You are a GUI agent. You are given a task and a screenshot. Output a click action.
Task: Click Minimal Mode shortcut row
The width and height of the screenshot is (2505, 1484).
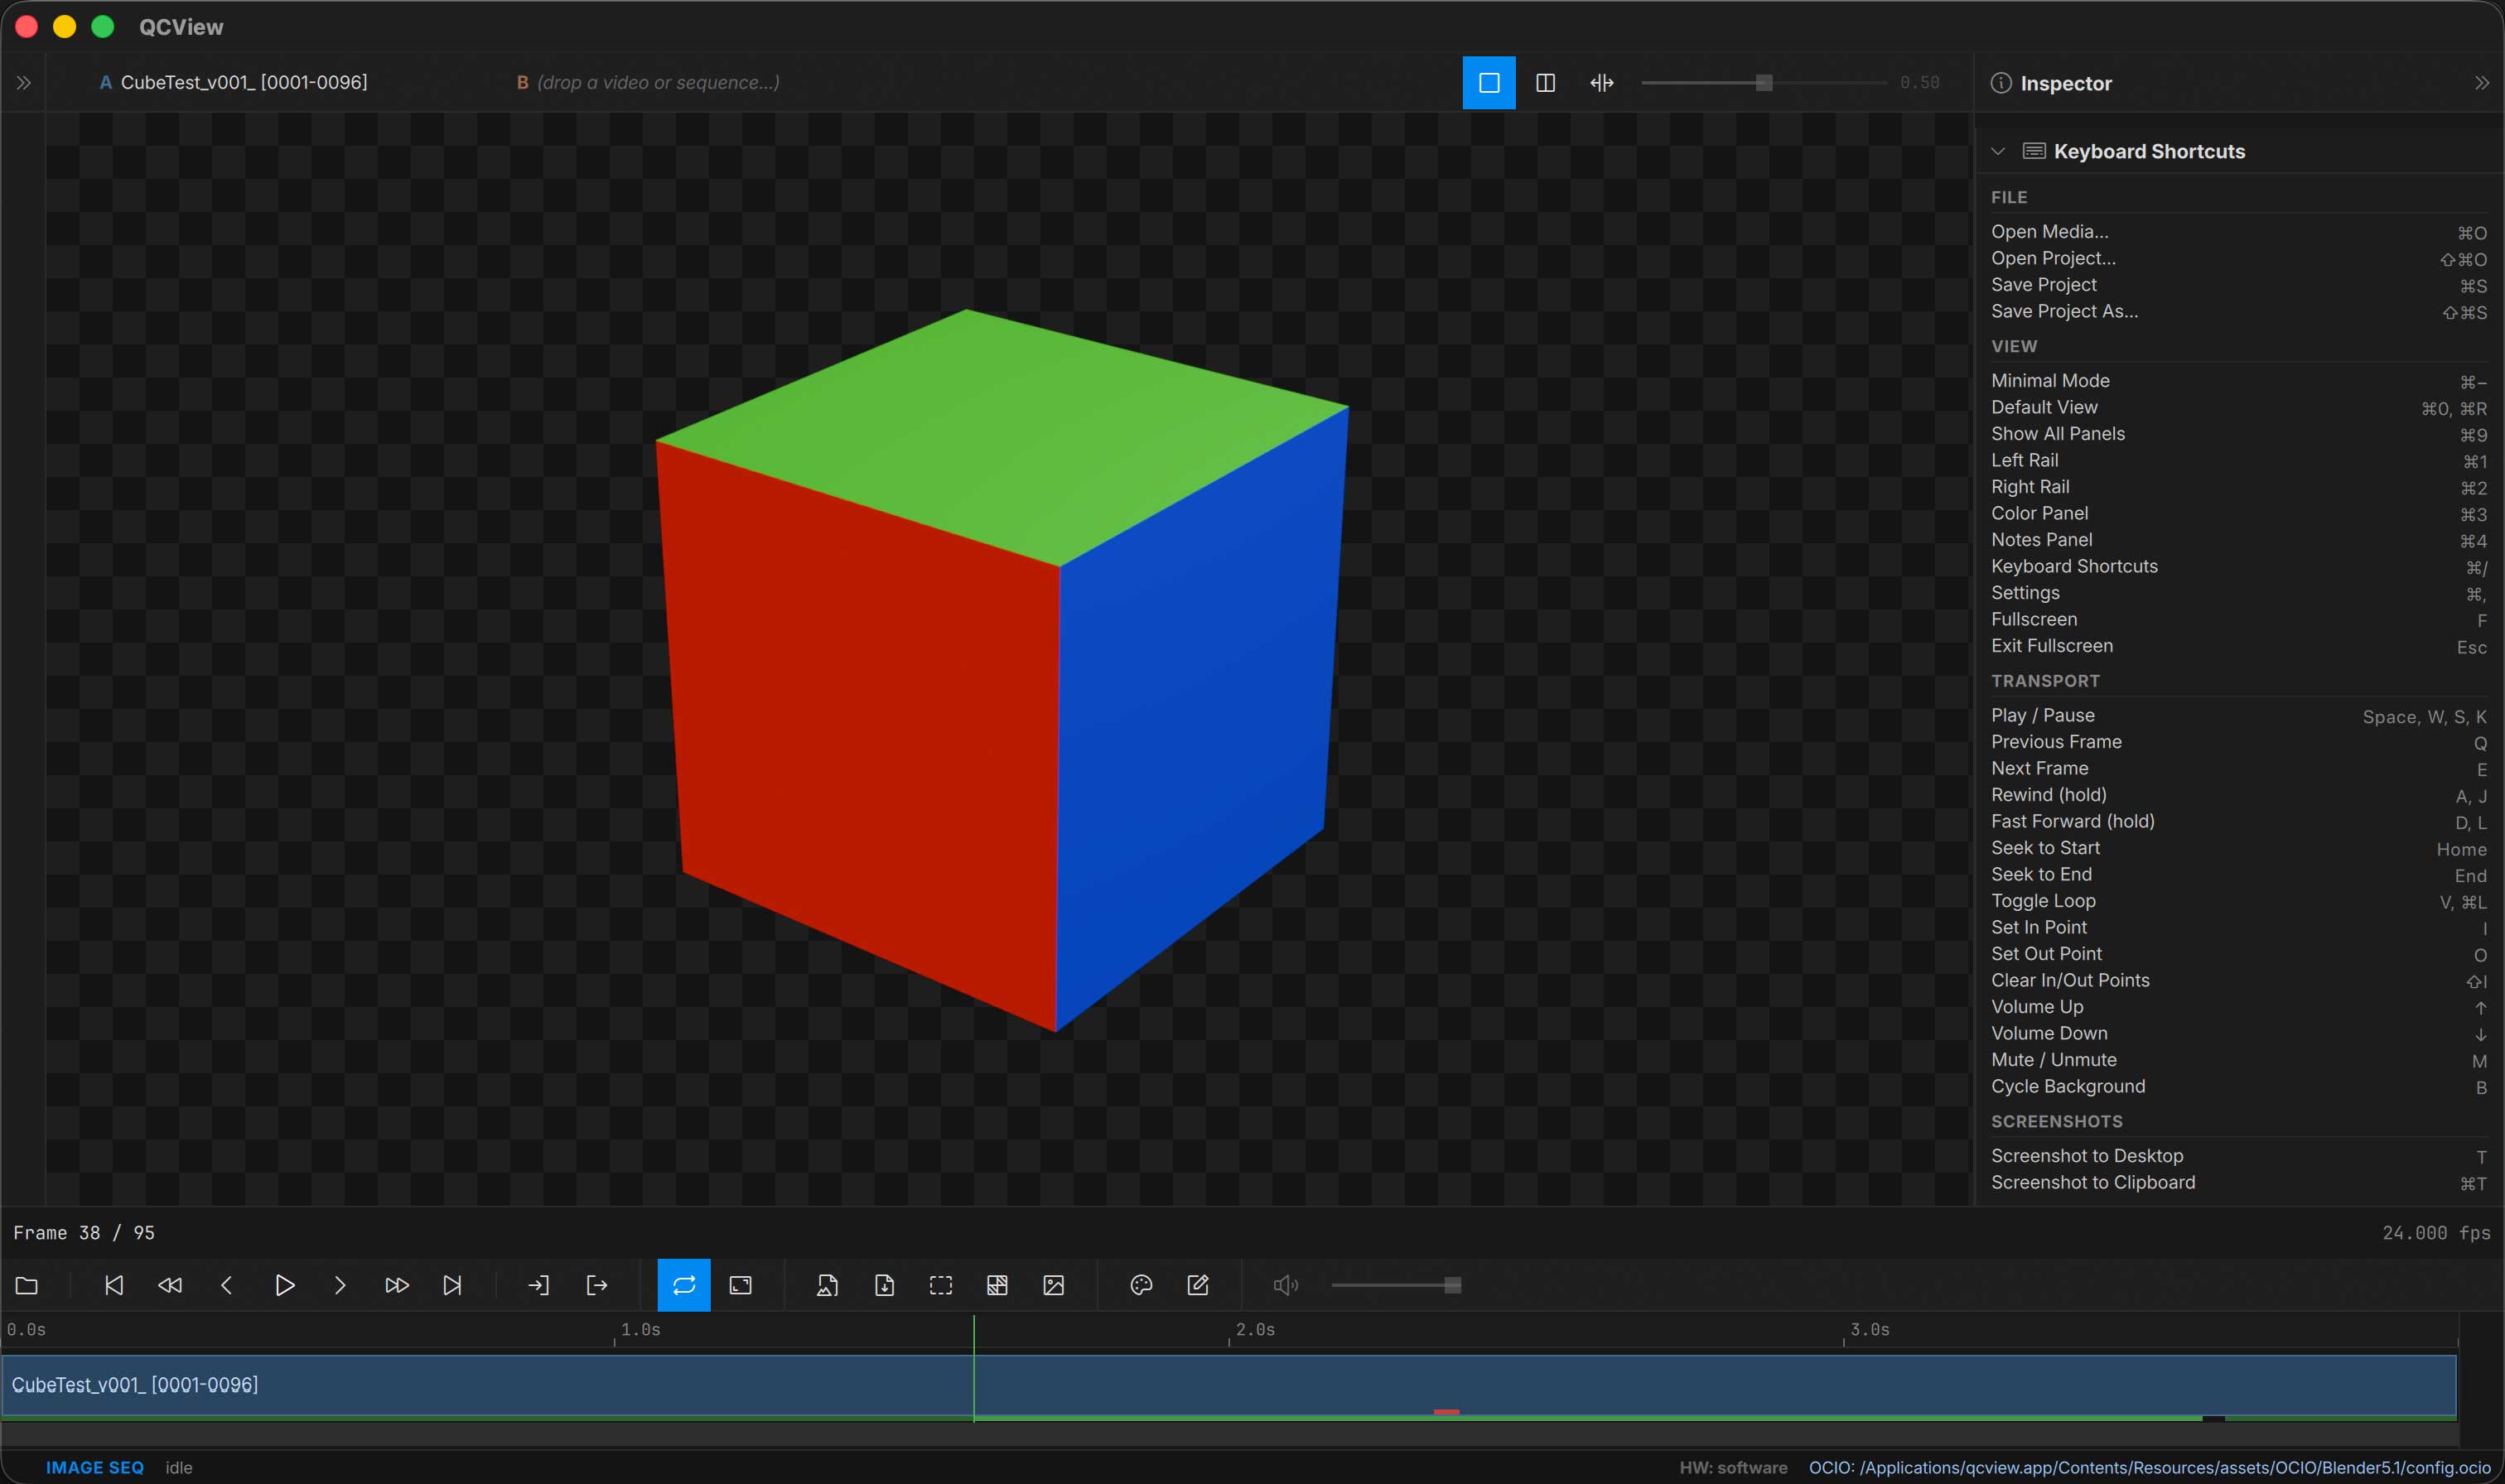pyautogui.click(x=2238, y=381)
